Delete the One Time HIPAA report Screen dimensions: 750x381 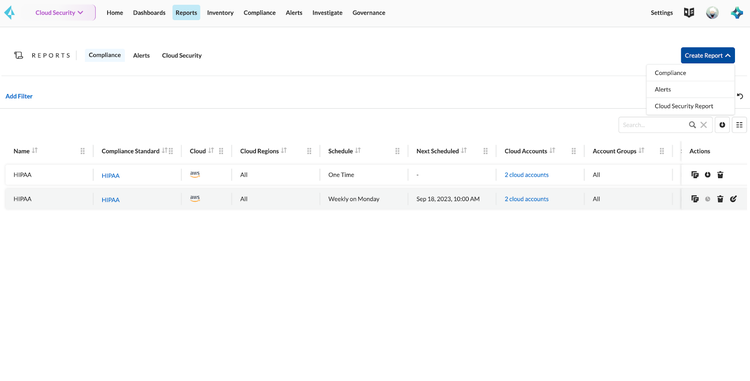(x=720, y=175)
